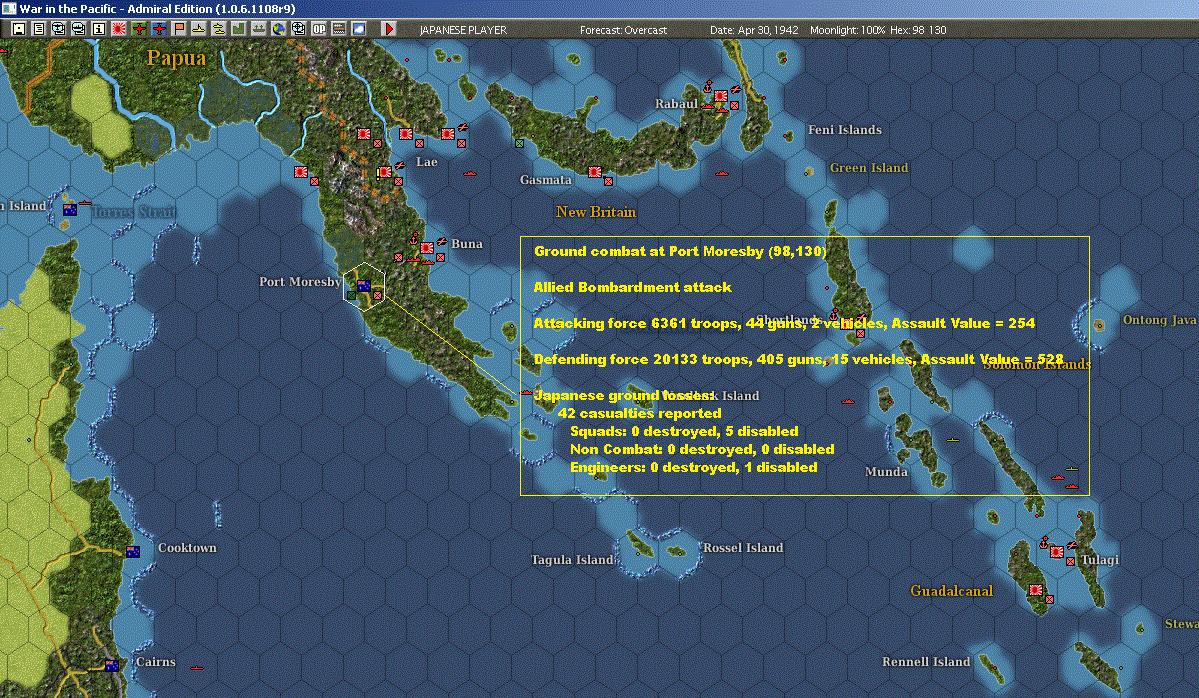The height and width of the screenshot is (698, 1199).
Task: Click the Rabaul map label
Action: (676, 103)
